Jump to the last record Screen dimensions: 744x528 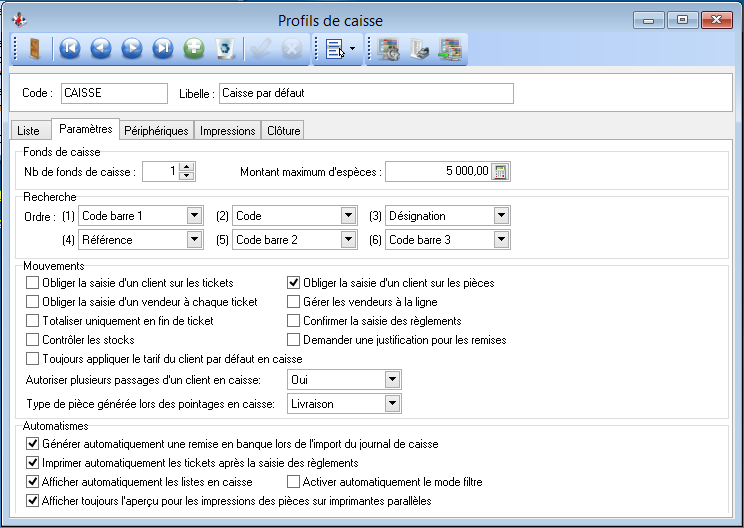click(x=162, y=48)
